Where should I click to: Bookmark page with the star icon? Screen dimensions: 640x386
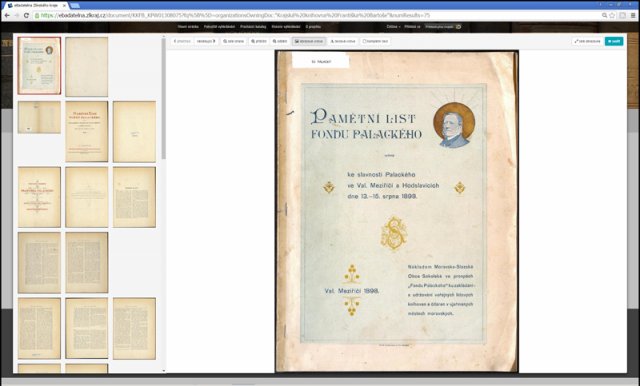(612, 16)
